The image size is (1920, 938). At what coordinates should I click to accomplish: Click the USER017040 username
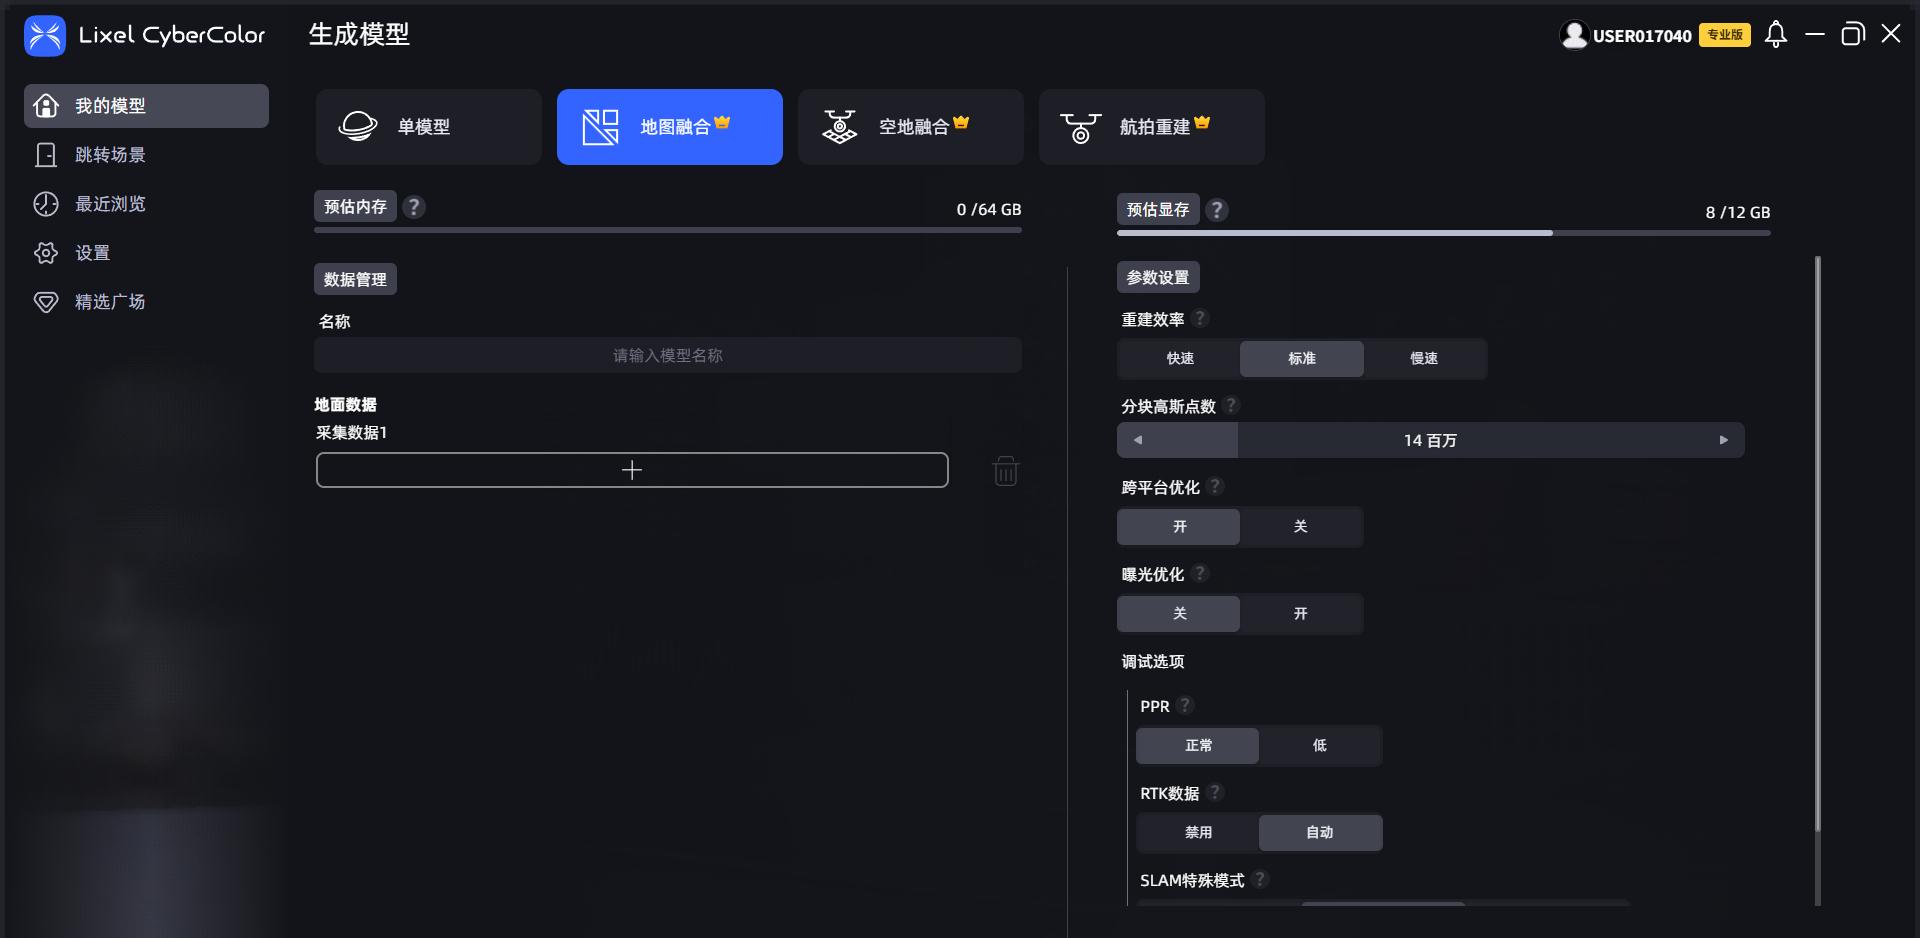[1642, 36]
